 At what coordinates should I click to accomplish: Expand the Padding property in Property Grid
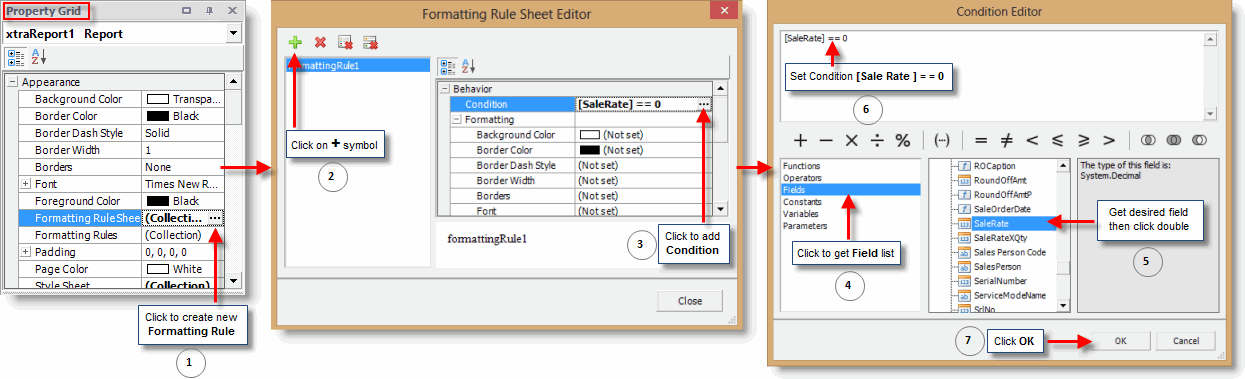point(25,252)
